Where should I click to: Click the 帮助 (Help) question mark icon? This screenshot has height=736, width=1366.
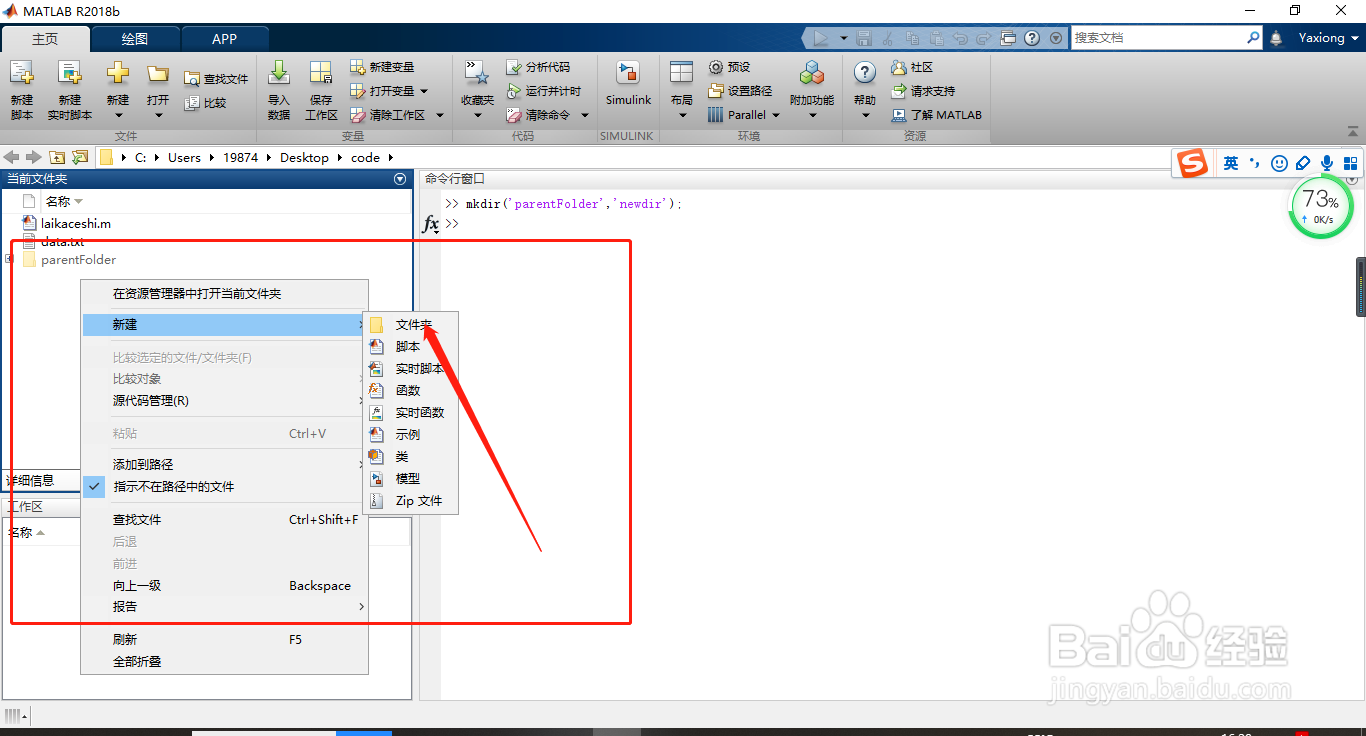865,72
